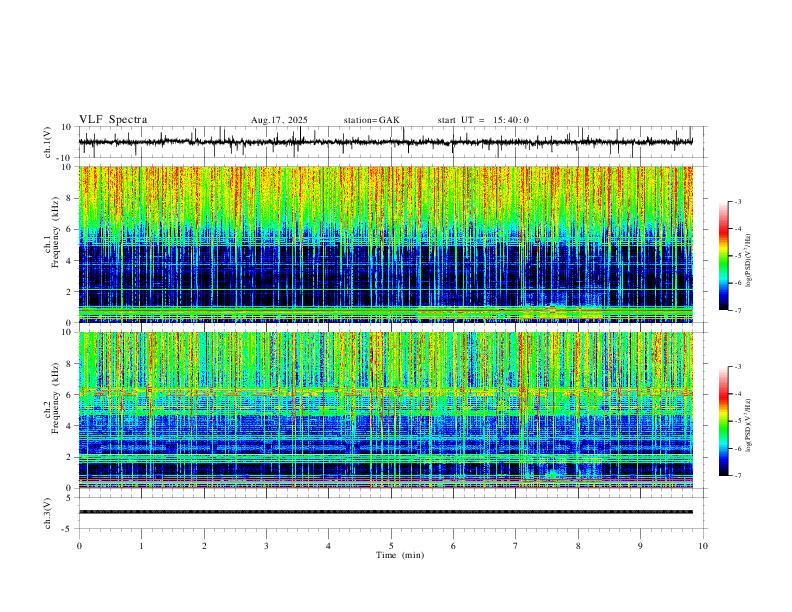Select the ch.1 color bar log(PSD) label
Screen dimensions: 792x612
[749, 260]
